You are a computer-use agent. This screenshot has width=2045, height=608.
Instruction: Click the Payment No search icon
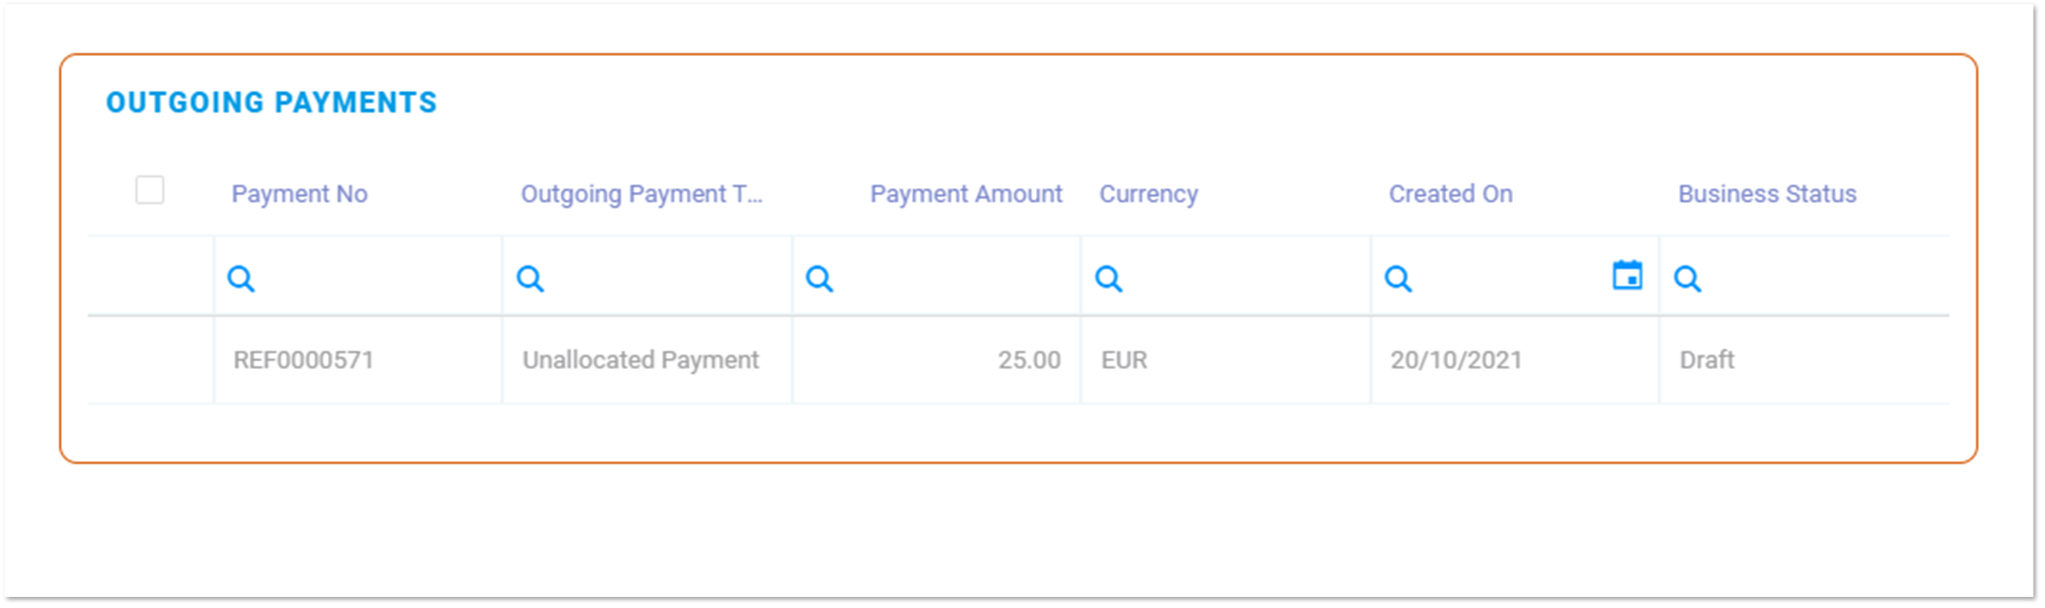[x=241, y=279]
